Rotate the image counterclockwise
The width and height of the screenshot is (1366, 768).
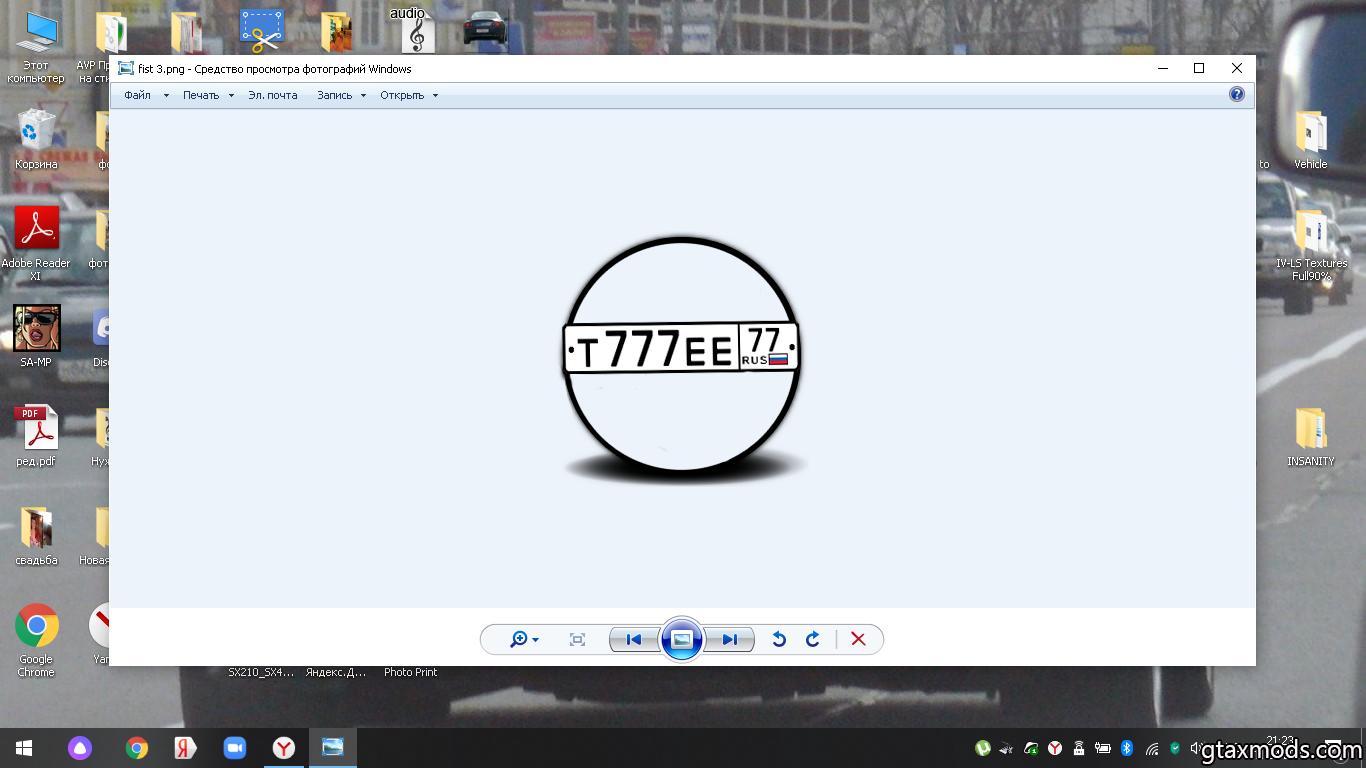coord(779,640)
